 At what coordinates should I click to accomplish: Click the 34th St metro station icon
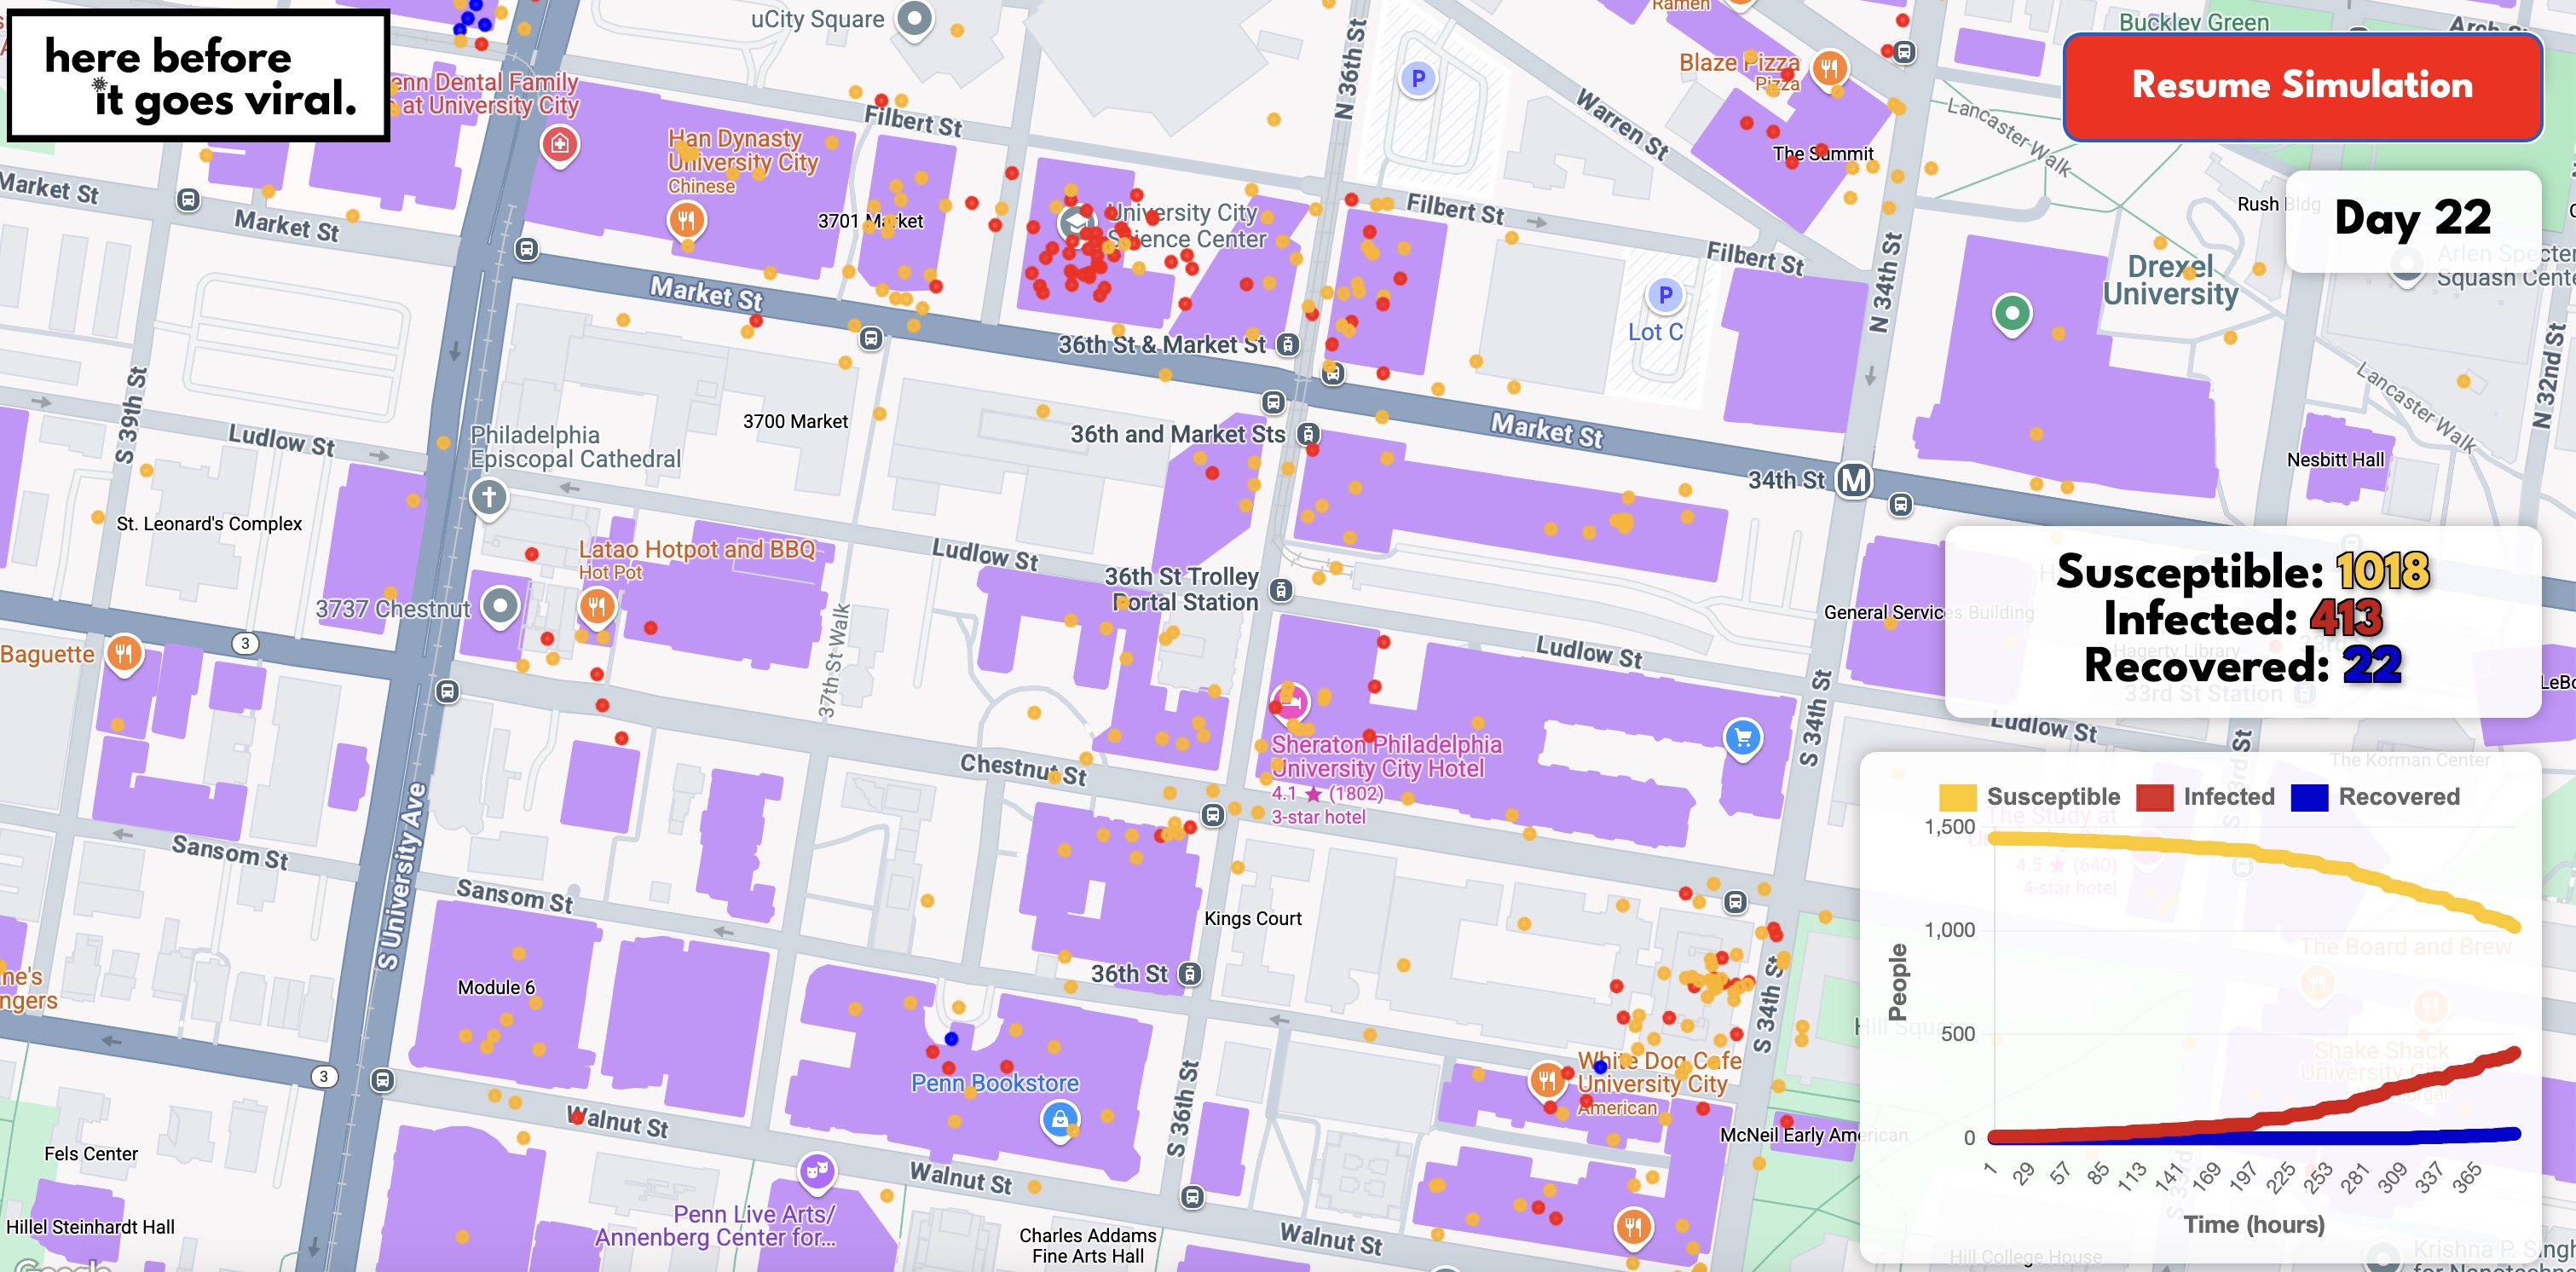[1853, 480]
